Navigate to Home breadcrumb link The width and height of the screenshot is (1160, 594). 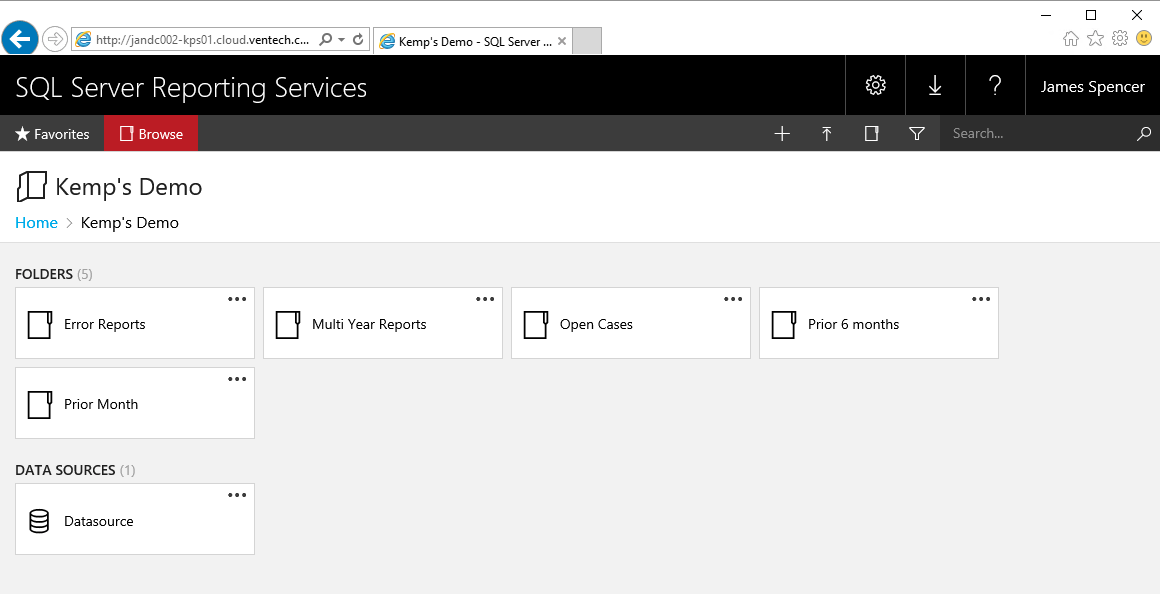[x=36, y=223]
